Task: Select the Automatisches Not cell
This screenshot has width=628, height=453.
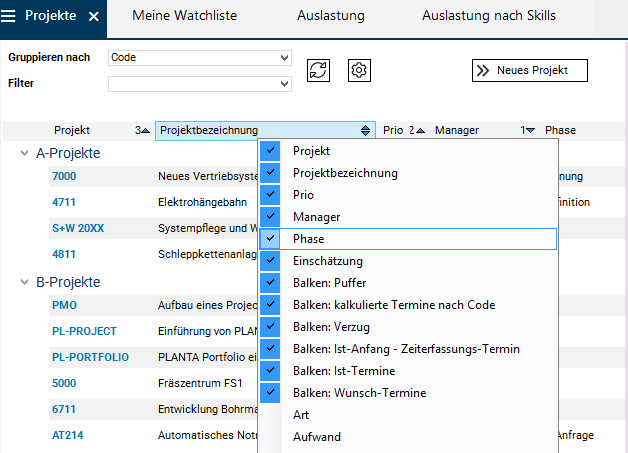Action: pos(207,435)
